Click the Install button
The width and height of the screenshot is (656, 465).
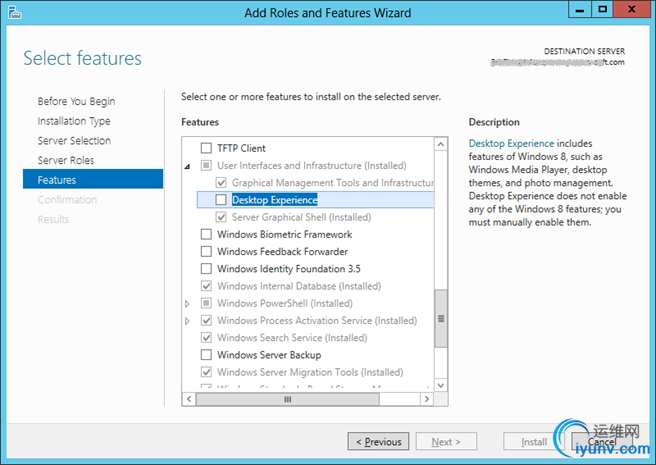534,442
